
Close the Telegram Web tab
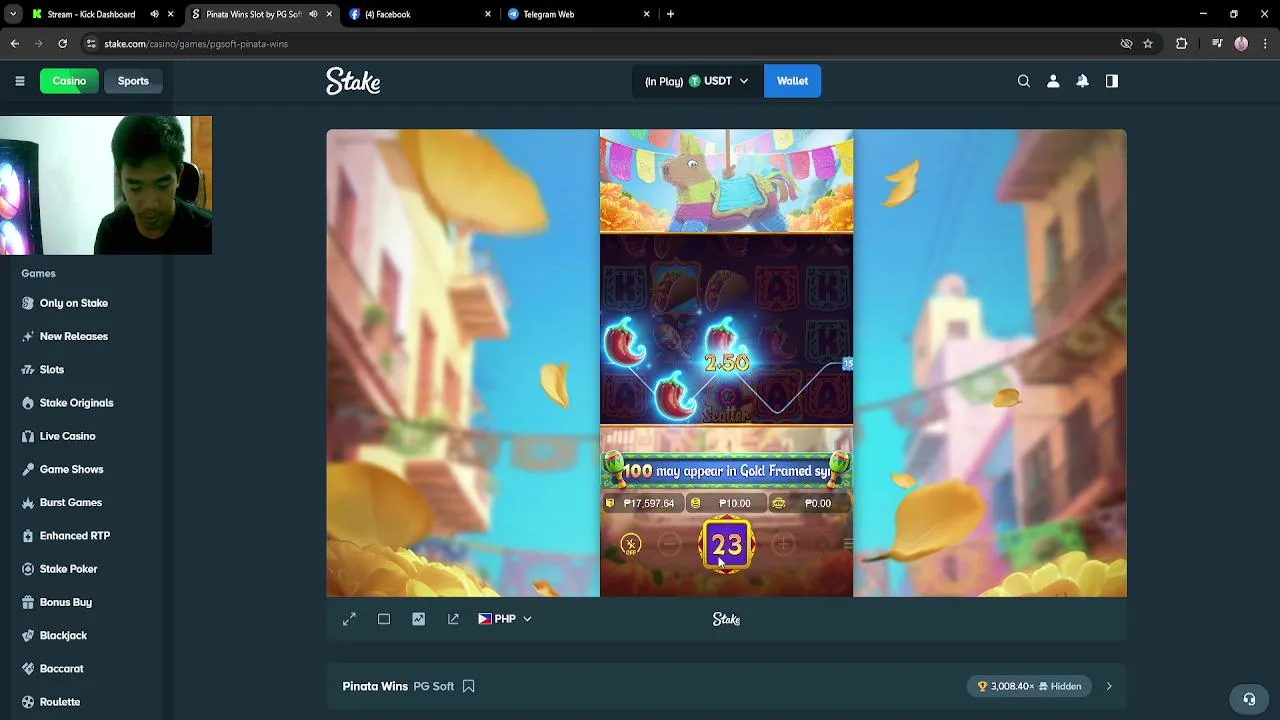pos(646,14)
